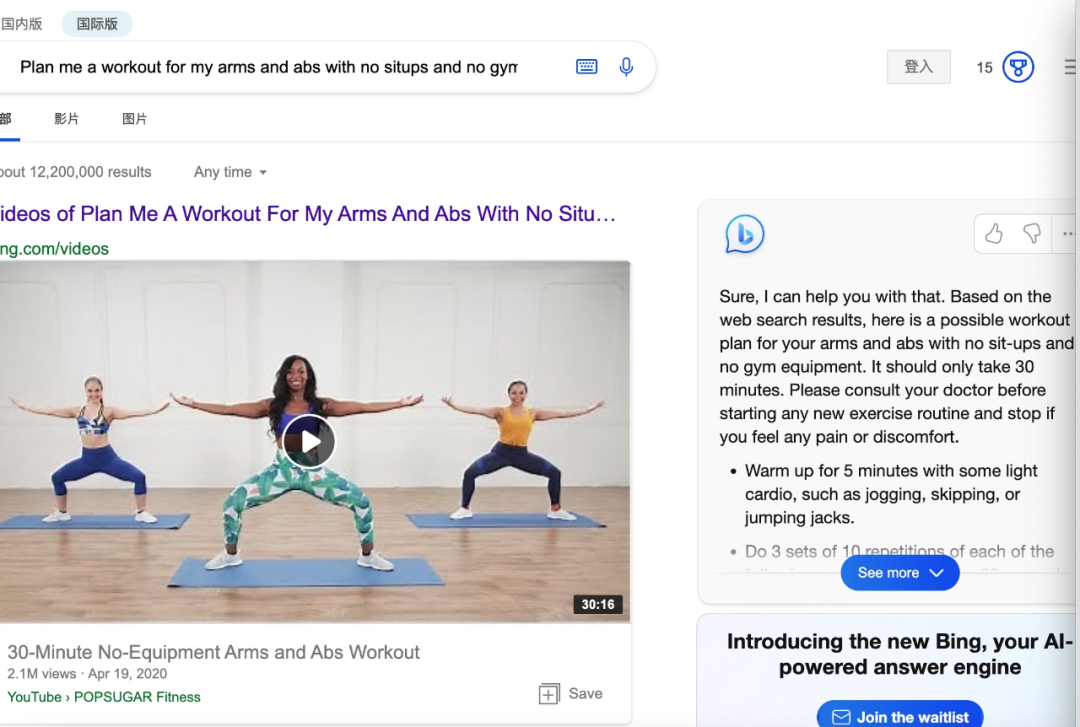Play the POPSUGAR workout video
Viewport: 1080px width, 727px height.
pos(308,441)
